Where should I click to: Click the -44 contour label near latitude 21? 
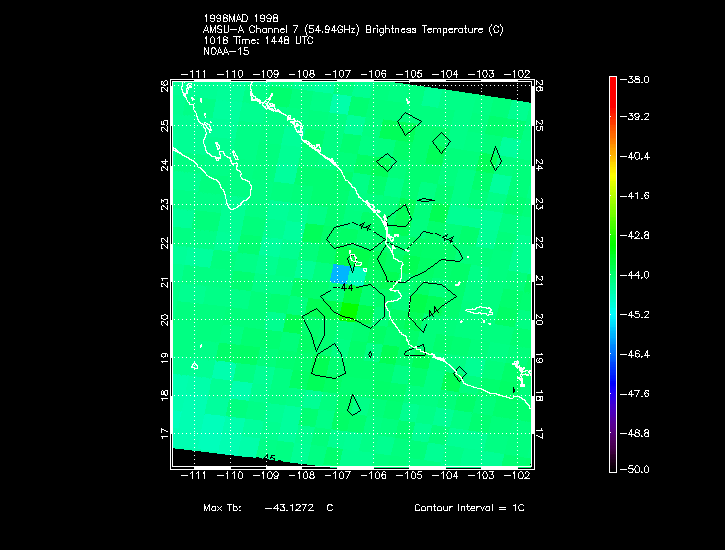pyautogui.click(x=343, y=287)
